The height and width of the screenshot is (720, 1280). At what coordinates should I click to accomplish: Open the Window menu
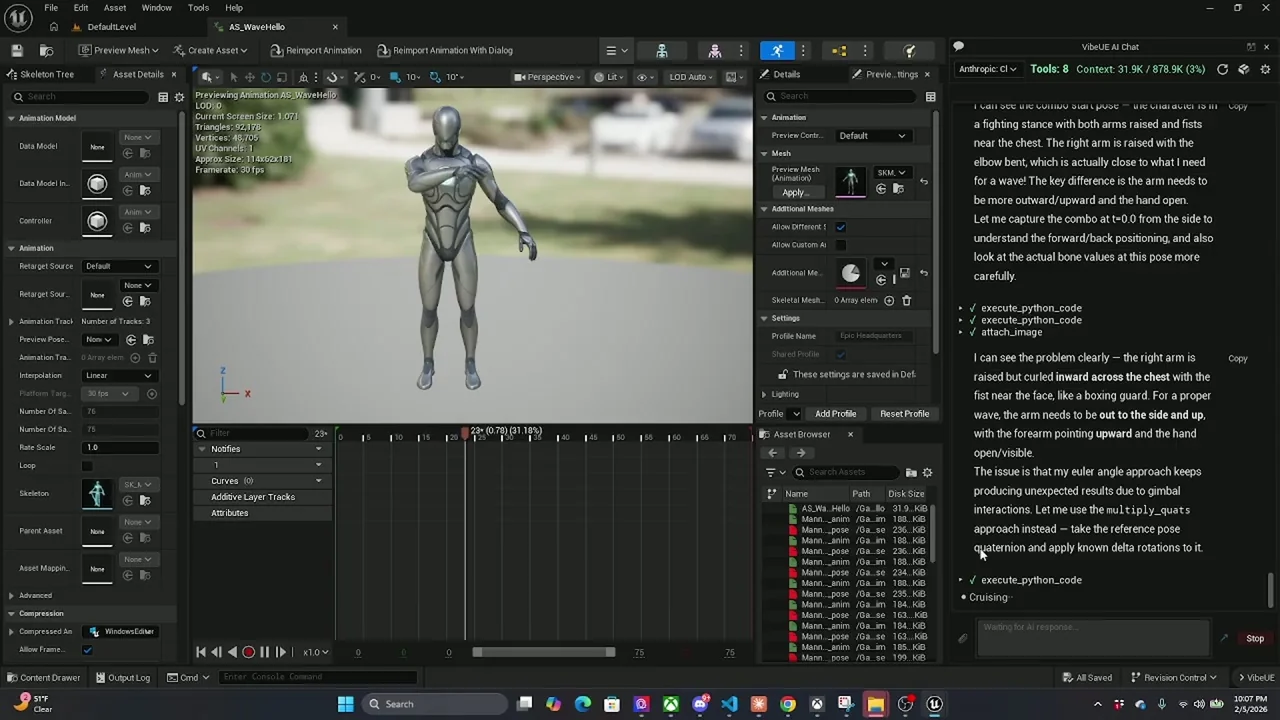[x=156, y=7]
